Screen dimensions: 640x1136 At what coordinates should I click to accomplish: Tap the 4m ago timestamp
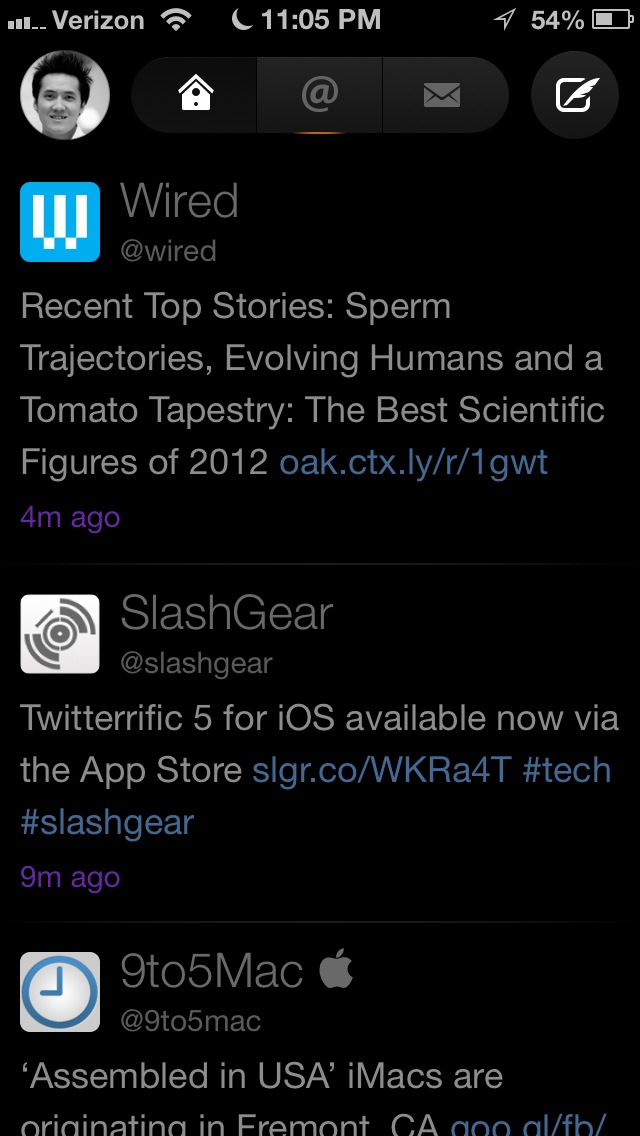pos(70,517)
